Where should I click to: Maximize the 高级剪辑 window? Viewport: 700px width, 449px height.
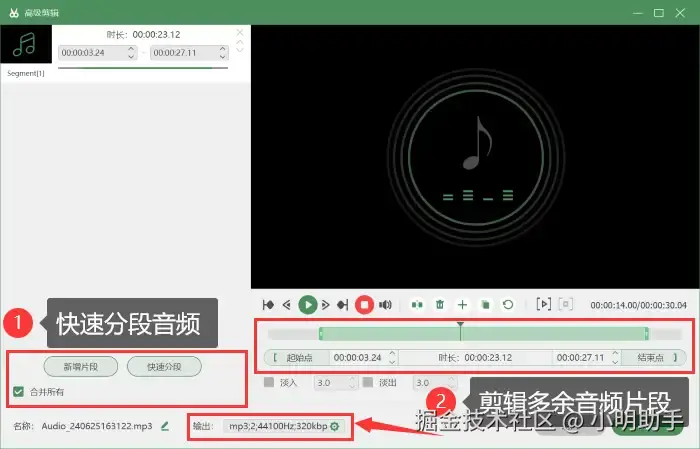coord(659,13)
